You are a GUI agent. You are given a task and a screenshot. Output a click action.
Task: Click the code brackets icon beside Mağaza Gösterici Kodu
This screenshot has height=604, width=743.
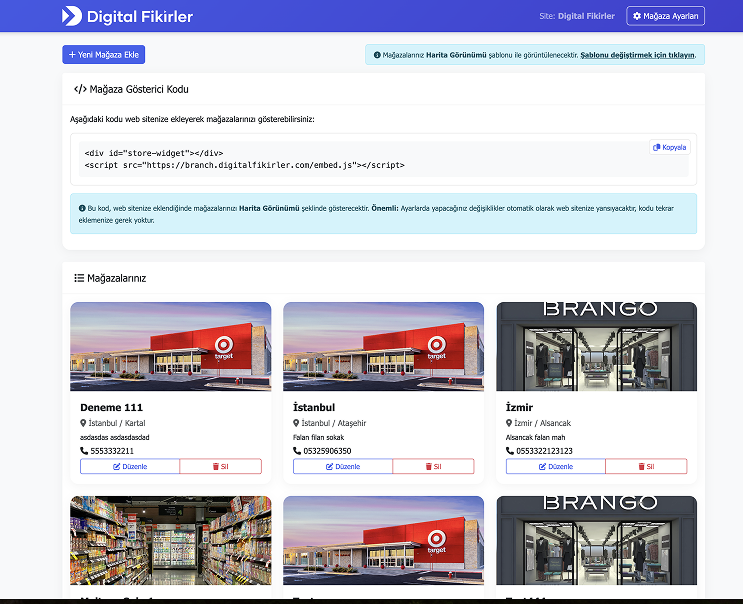coord(80,89)
